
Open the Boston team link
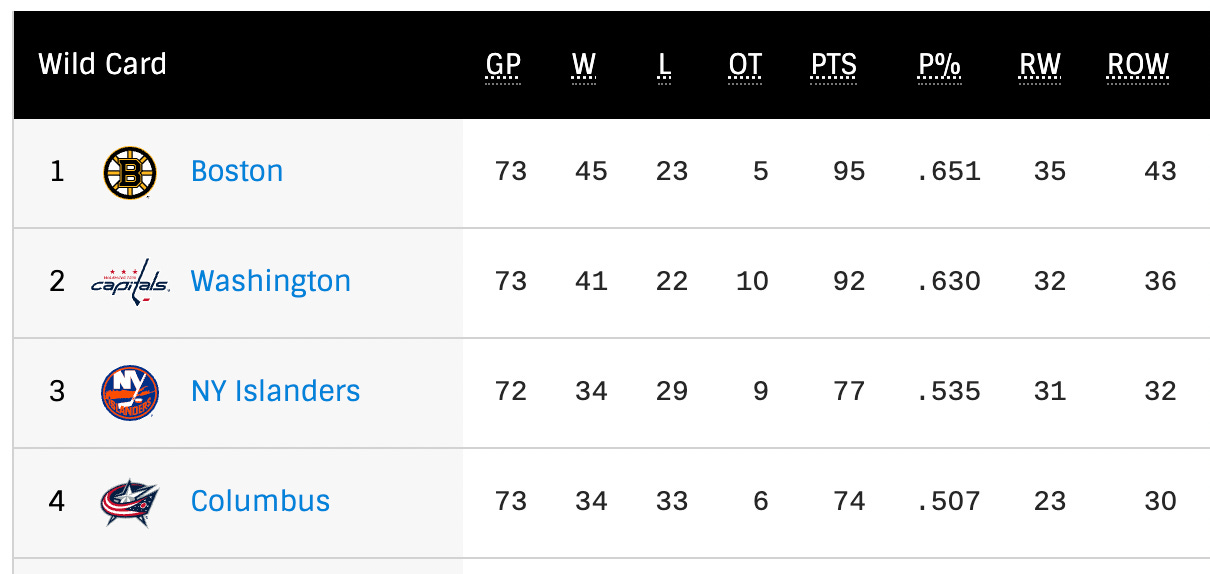(237, 171)
